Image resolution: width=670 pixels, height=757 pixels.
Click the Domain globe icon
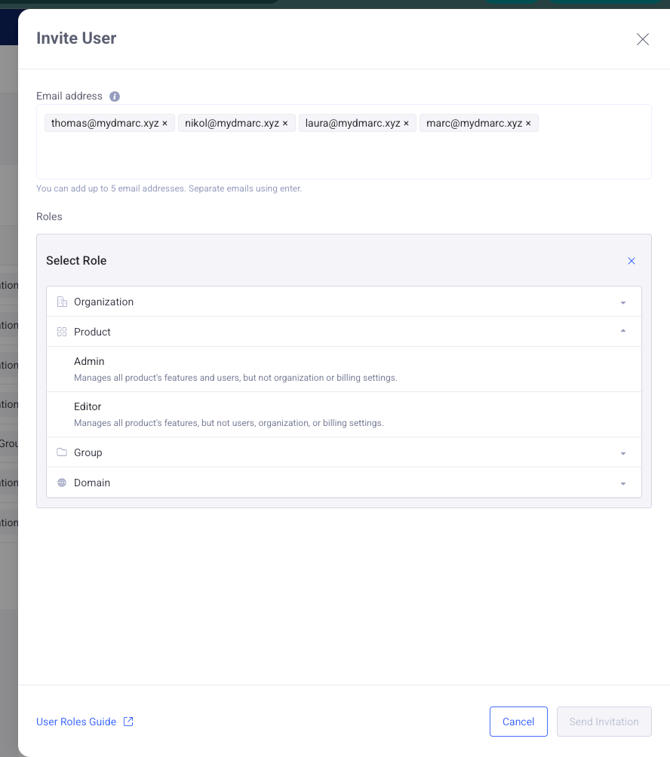pyautogui.click(x=62, y=483)
